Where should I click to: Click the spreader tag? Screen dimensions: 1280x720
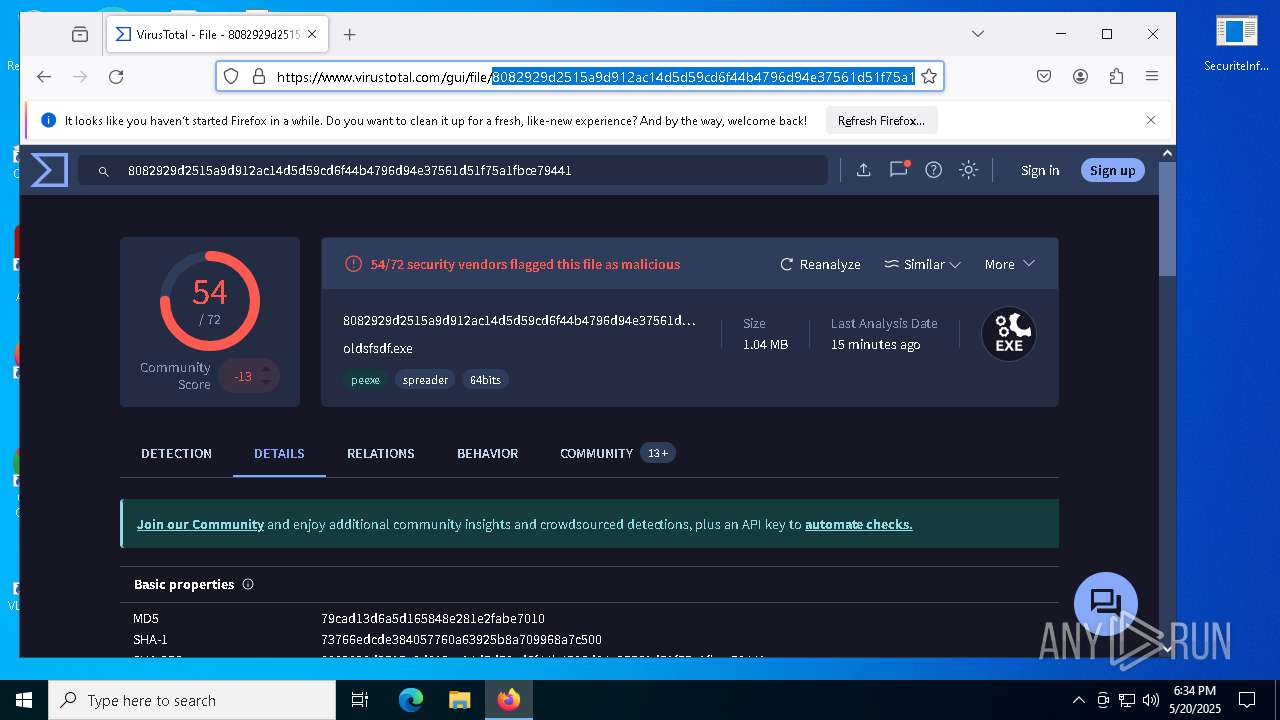click(x=425, y=380)
